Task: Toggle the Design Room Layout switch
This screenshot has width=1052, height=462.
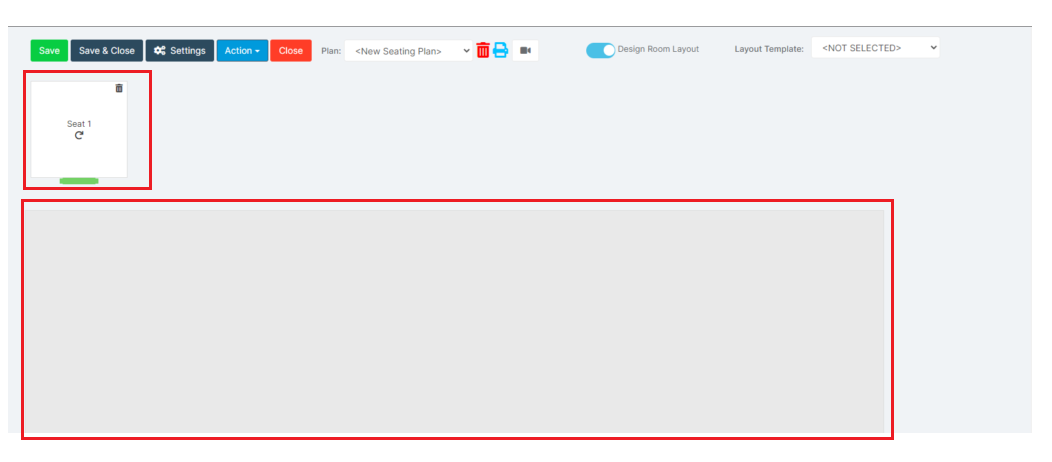Action: tap(600, 50)
